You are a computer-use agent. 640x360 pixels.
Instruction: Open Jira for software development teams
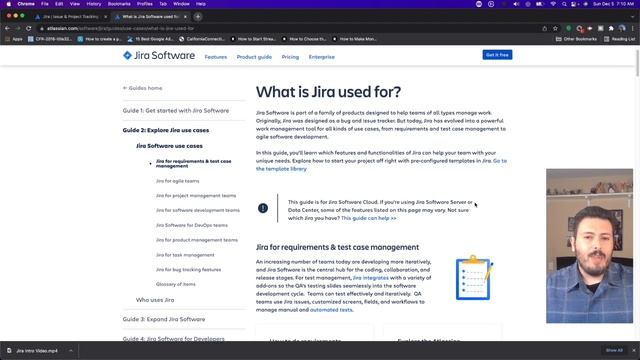[198, 210]
